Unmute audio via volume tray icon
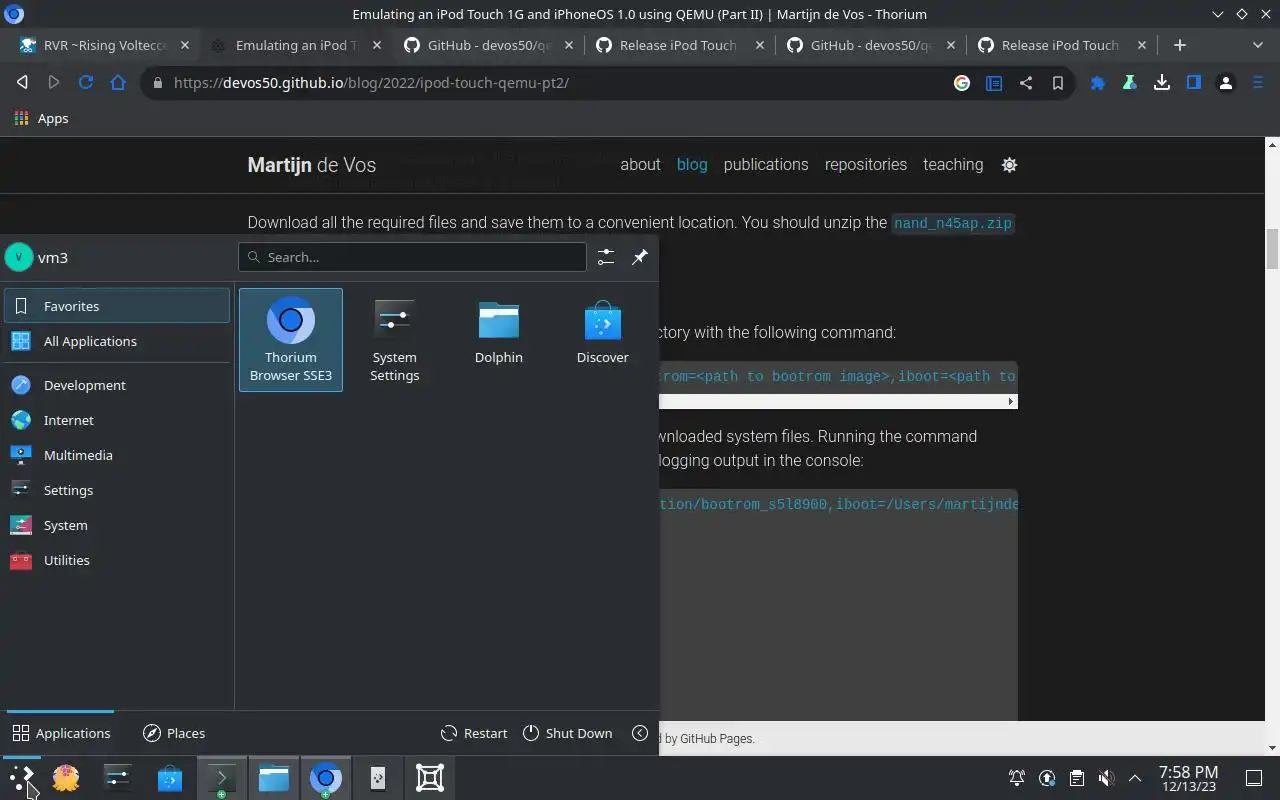Image resolution: width=1280 pixels, height=800 pixels. [x=1106, y=778]
